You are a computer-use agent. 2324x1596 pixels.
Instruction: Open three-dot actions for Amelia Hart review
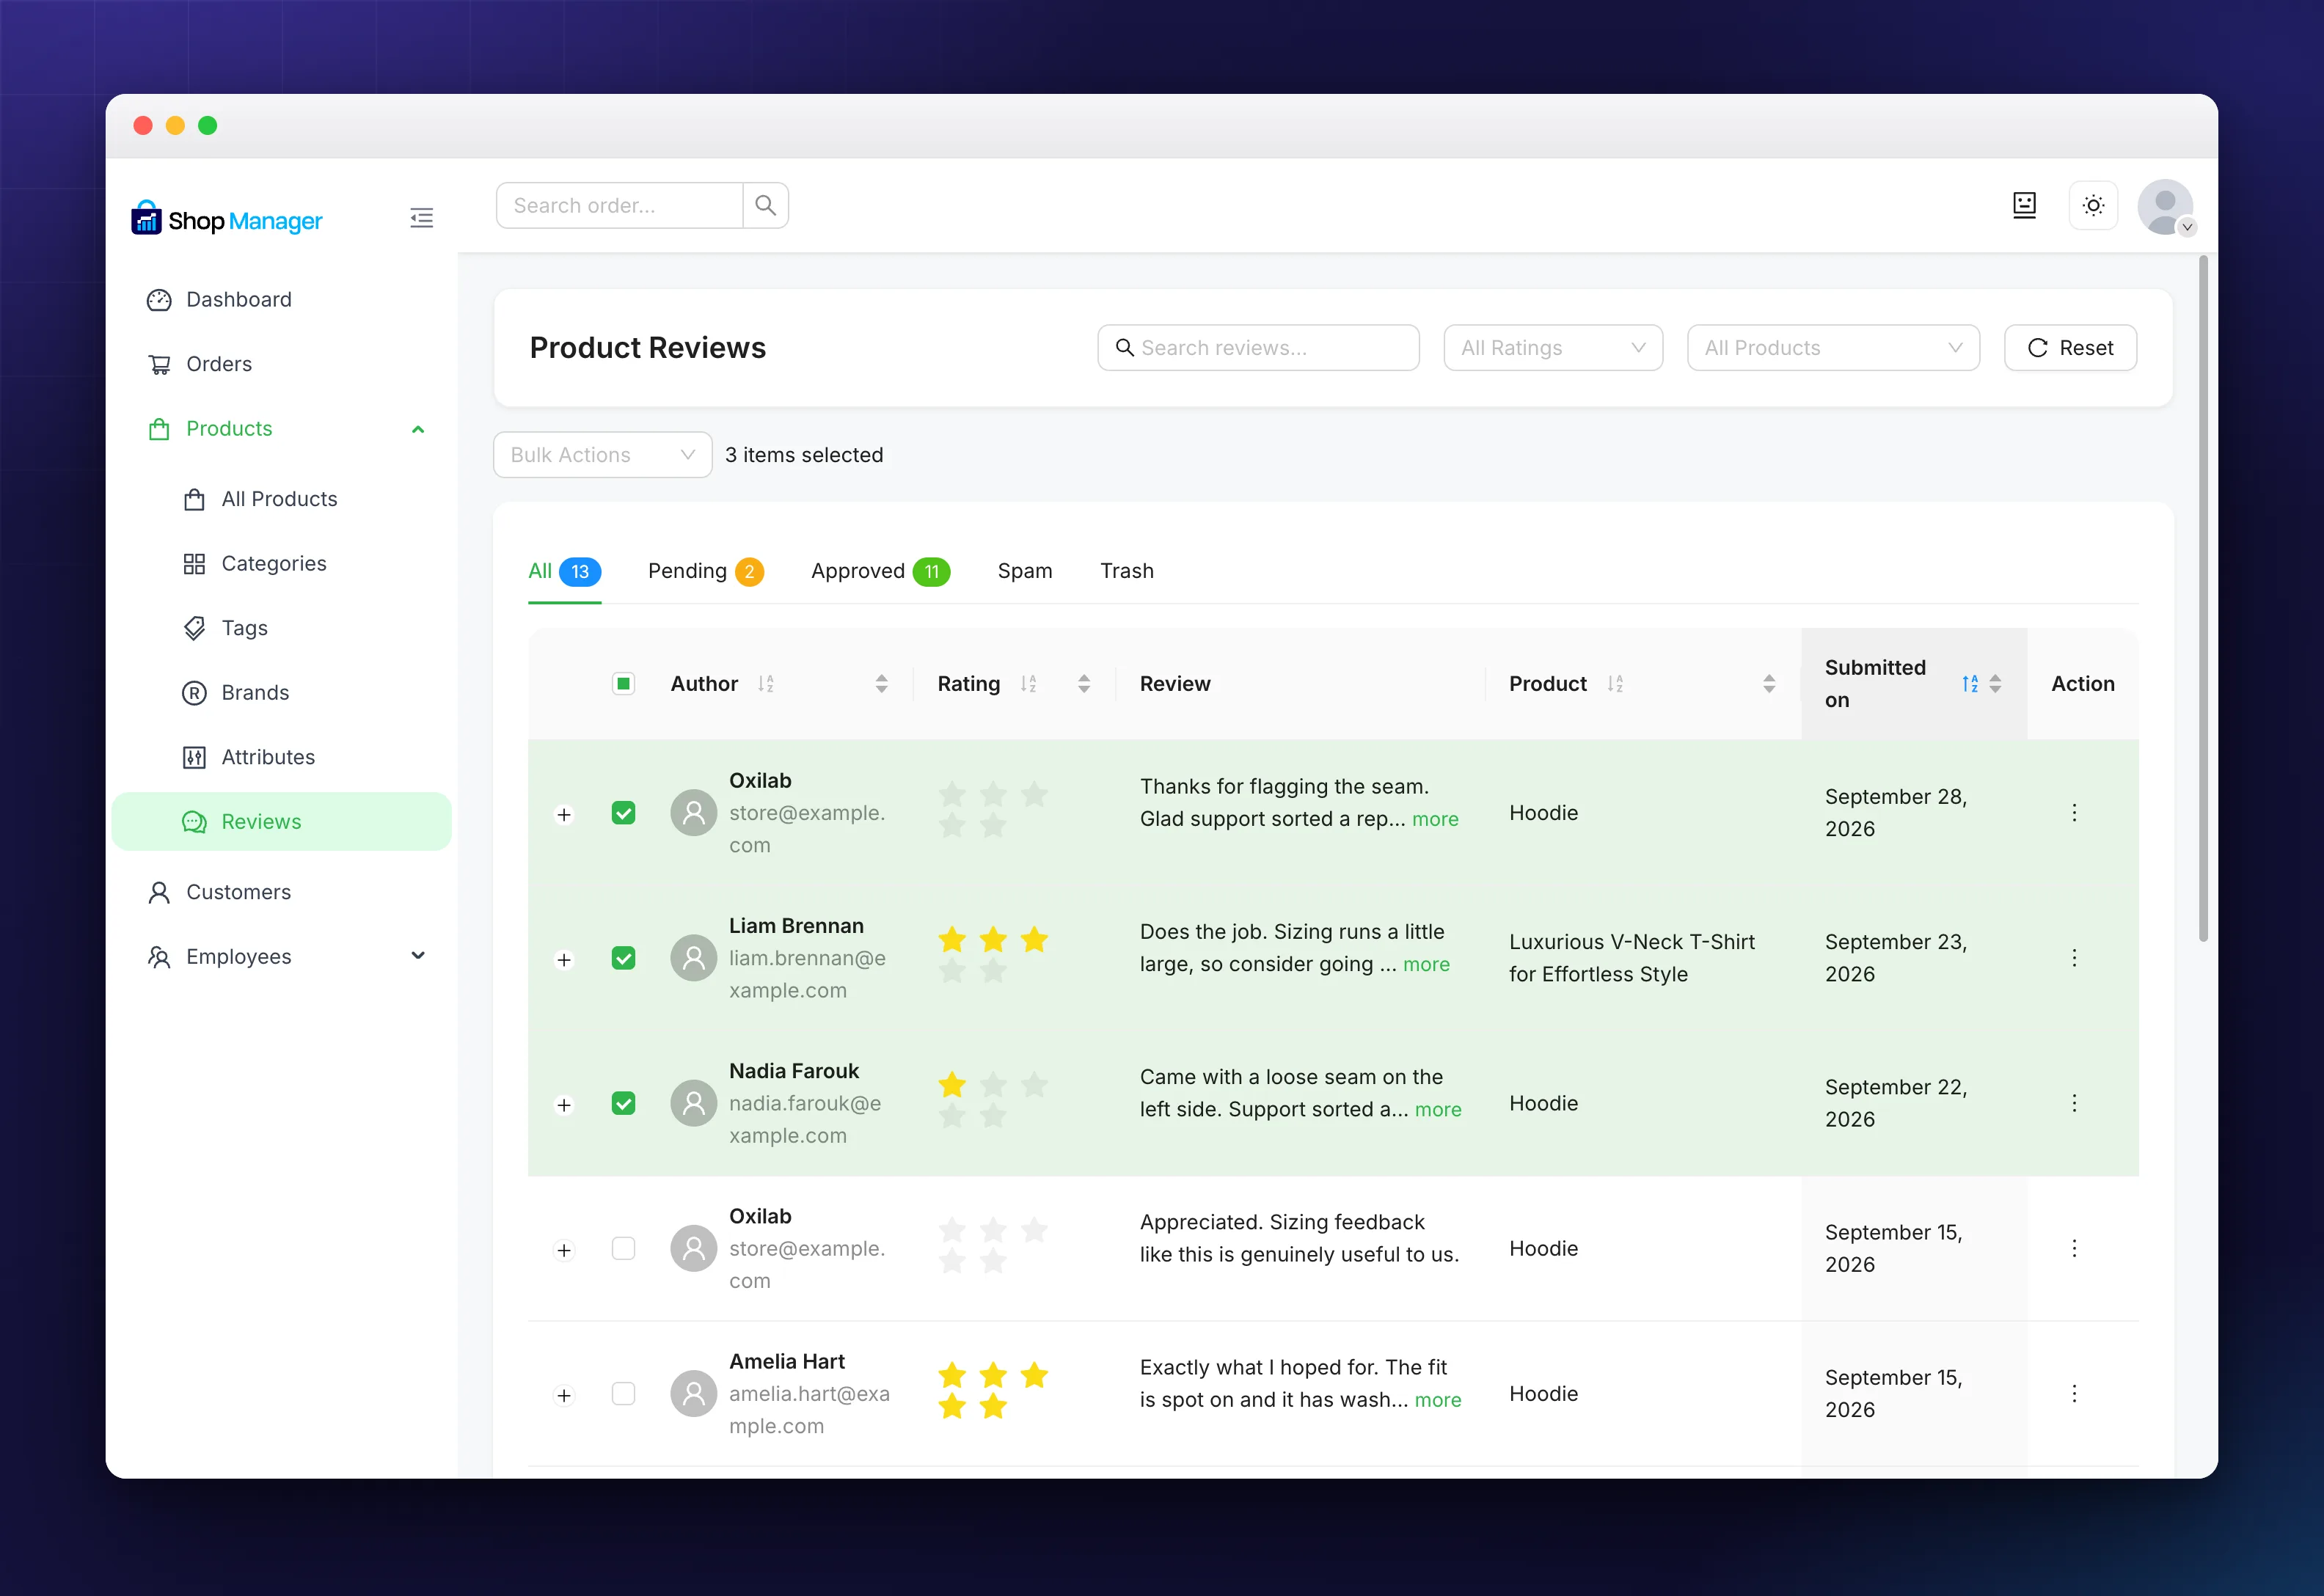pos(2074,1394)
